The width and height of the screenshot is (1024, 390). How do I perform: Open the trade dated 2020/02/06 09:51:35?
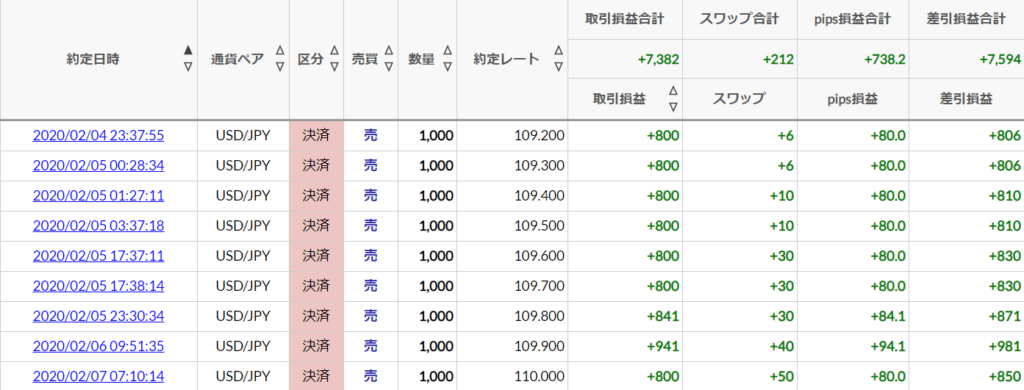98,346
